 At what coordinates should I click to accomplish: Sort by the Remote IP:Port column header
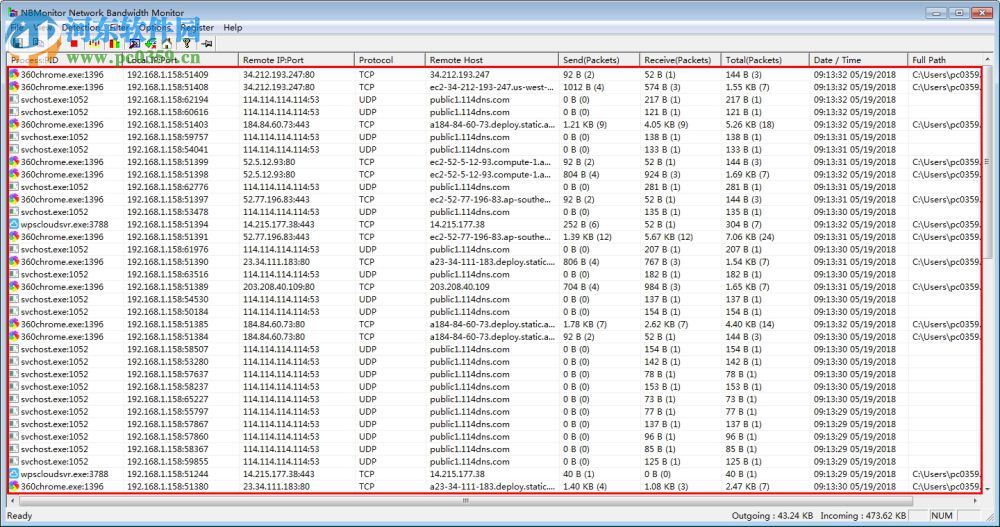pyautogui.click(x=297, y=59)
